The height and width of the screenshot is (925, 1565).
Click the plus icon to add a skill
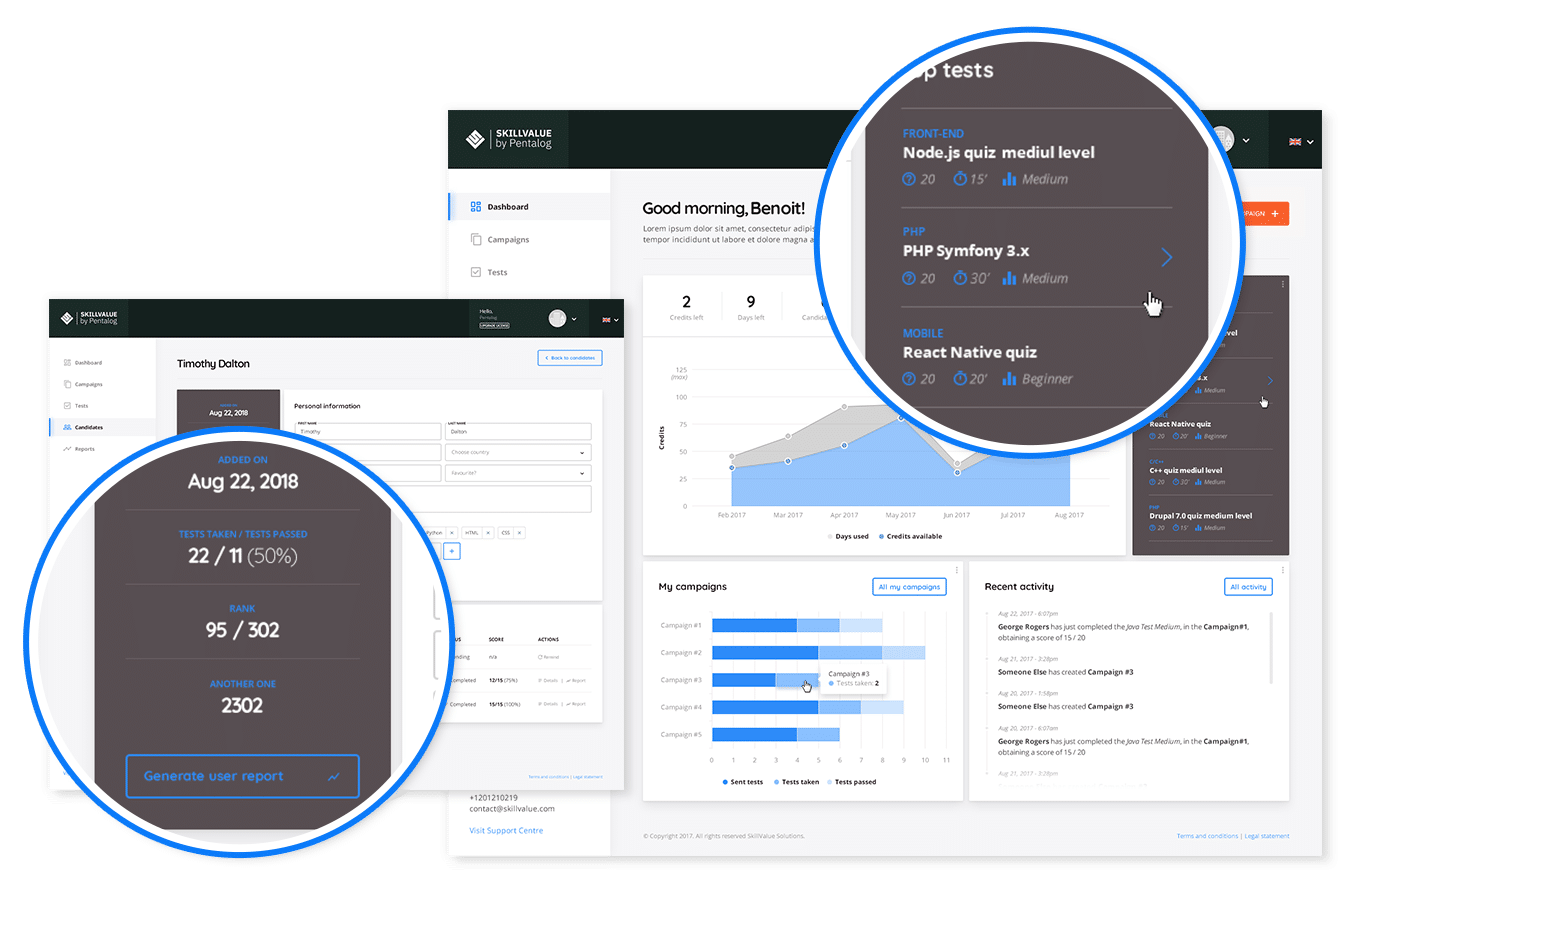pyautogui.click(x=452, y=551)
